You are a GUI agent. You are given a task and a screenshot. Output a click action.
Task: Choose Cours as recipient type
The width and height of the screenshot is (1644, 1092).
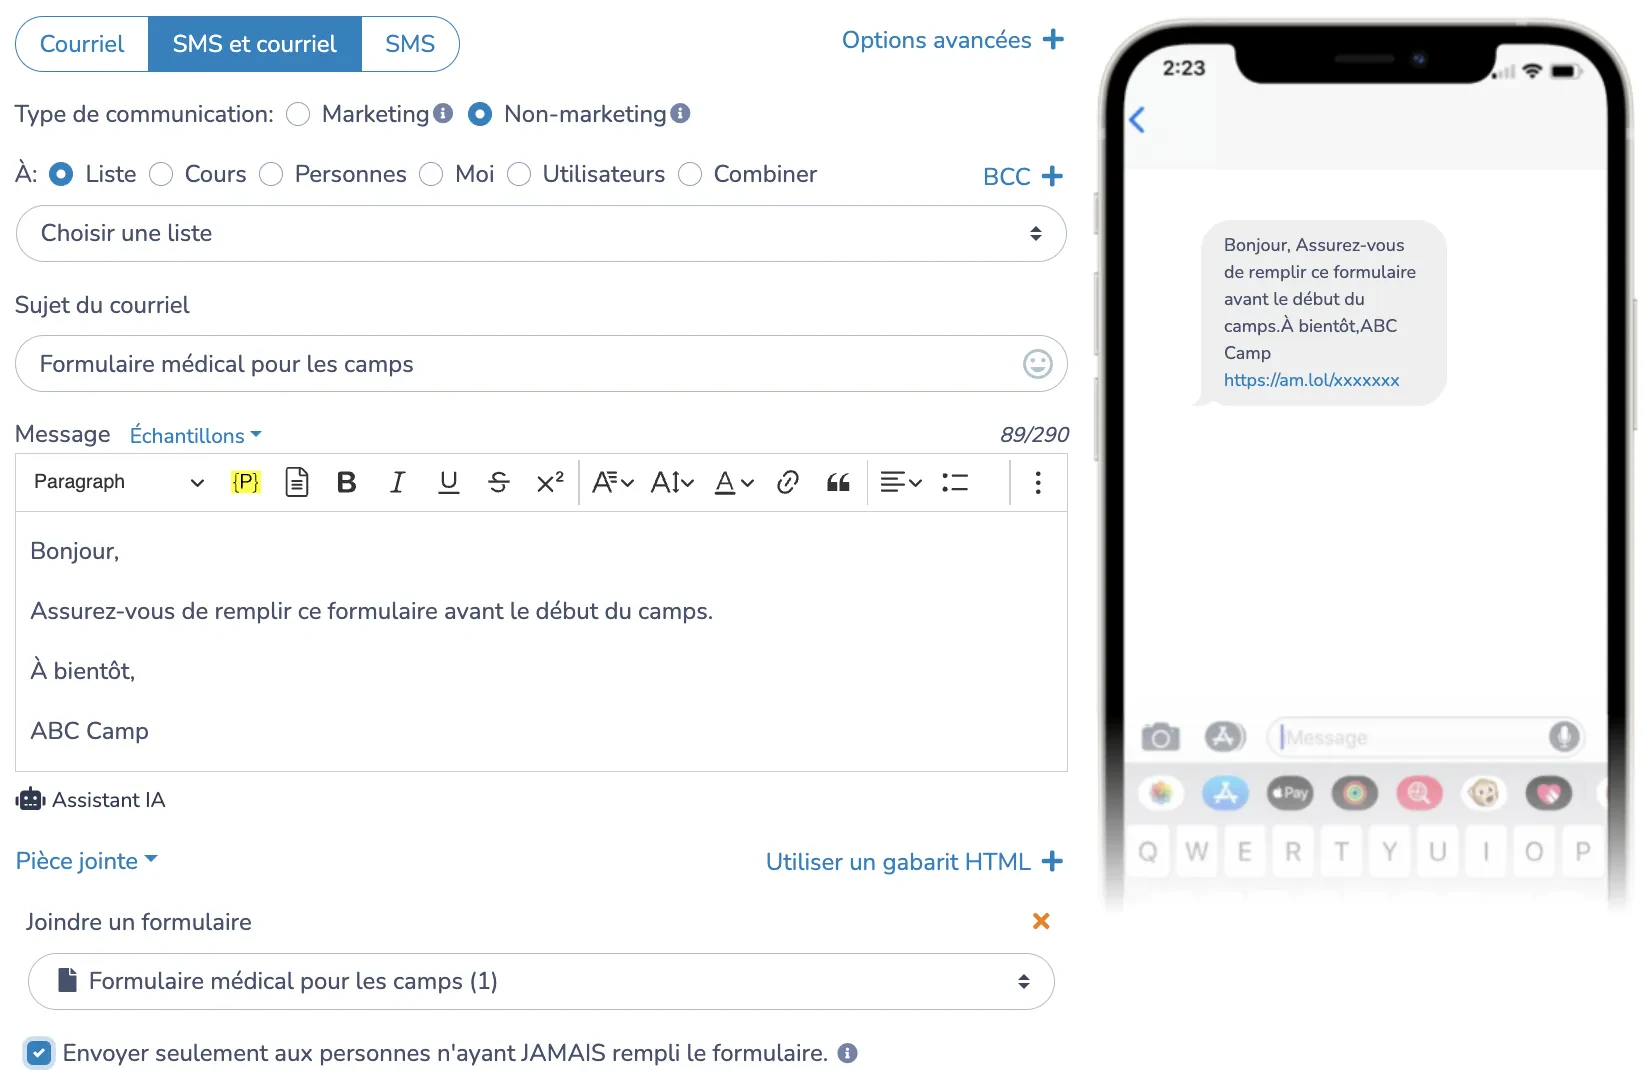(161, 174)
